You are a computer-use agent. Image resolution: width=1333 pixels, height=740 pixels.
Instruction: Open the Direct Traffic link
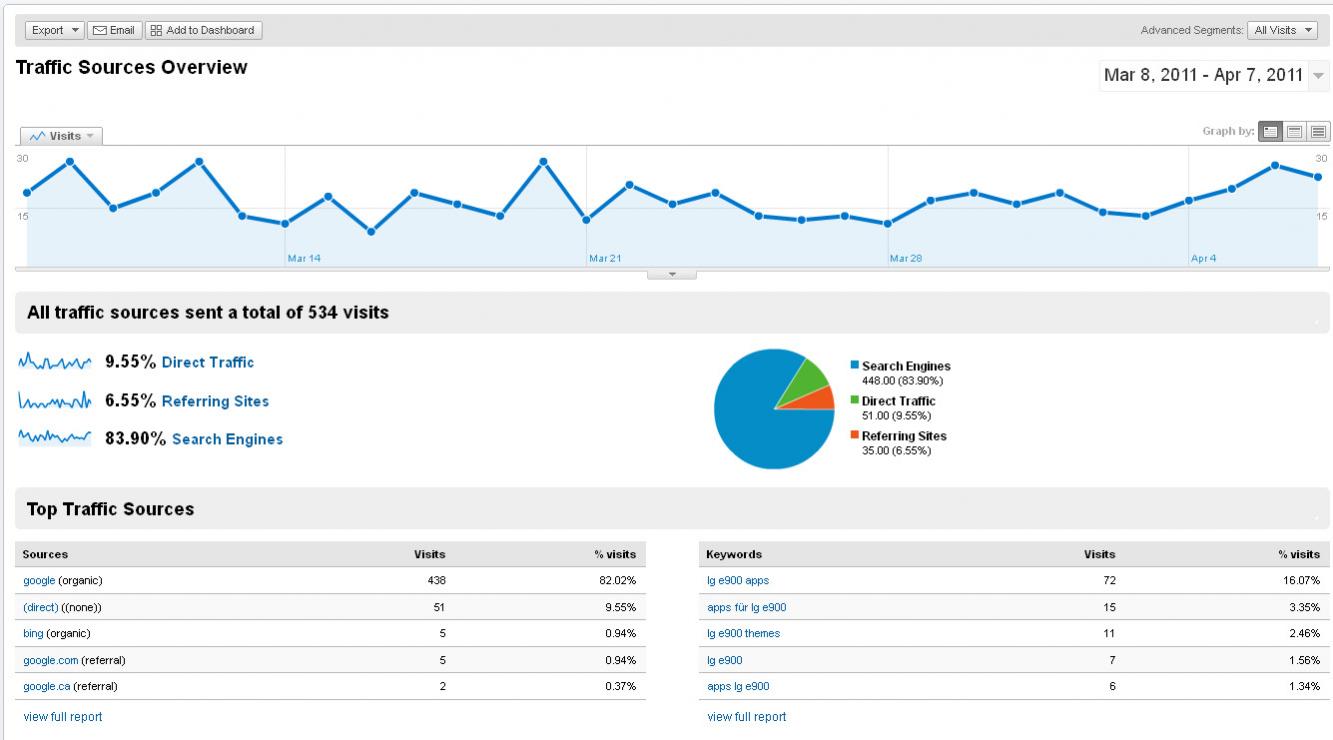tap(208, 363)
